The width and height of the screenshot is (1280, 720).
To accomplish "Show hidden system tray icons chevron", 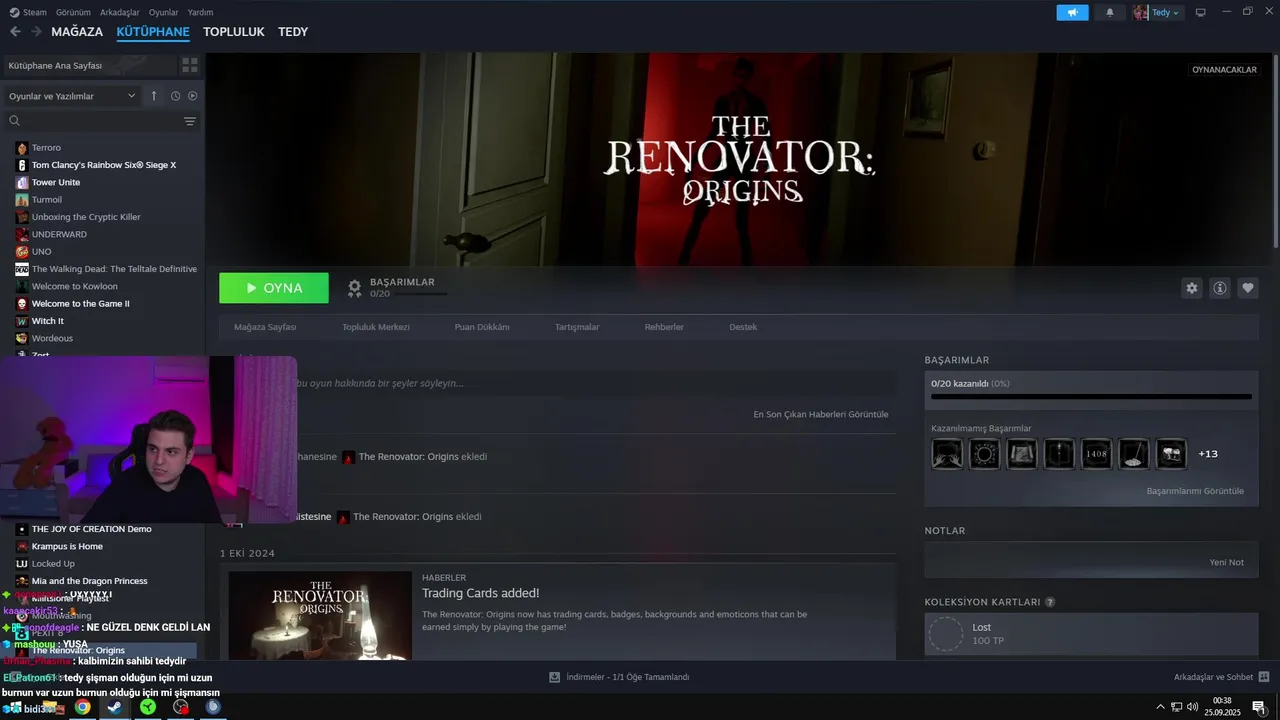I will click(1160, 707).
